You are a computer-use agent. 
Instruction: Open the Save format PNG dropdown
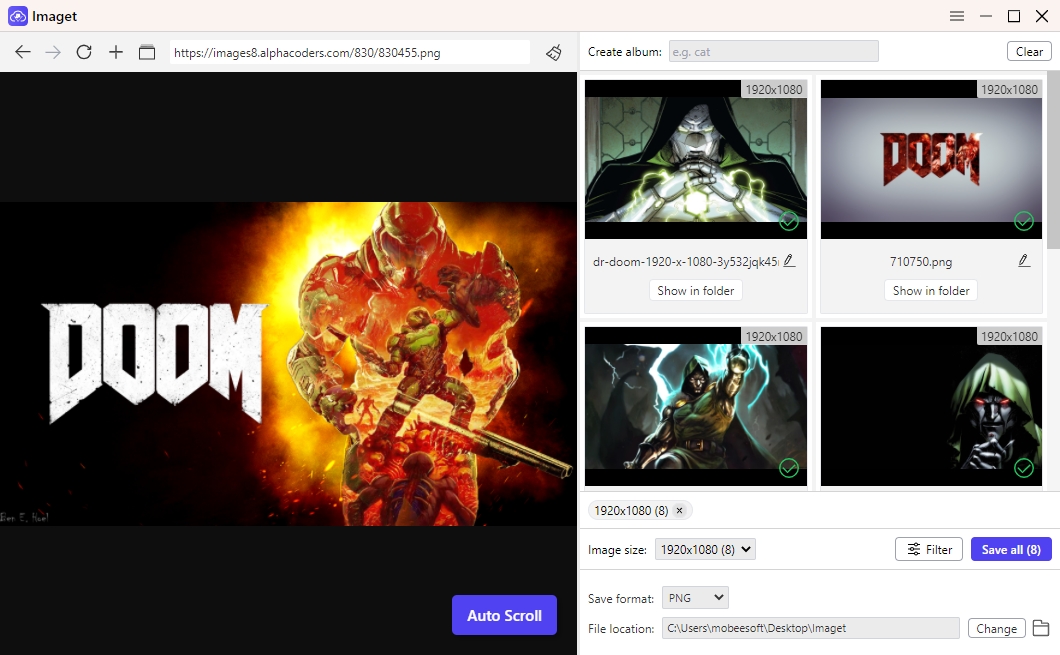tap(695, 598)
